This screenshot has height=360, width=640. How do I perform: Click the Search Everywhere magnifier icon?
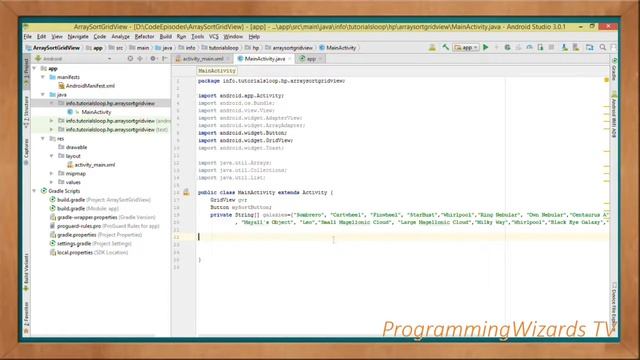point(602,48)
